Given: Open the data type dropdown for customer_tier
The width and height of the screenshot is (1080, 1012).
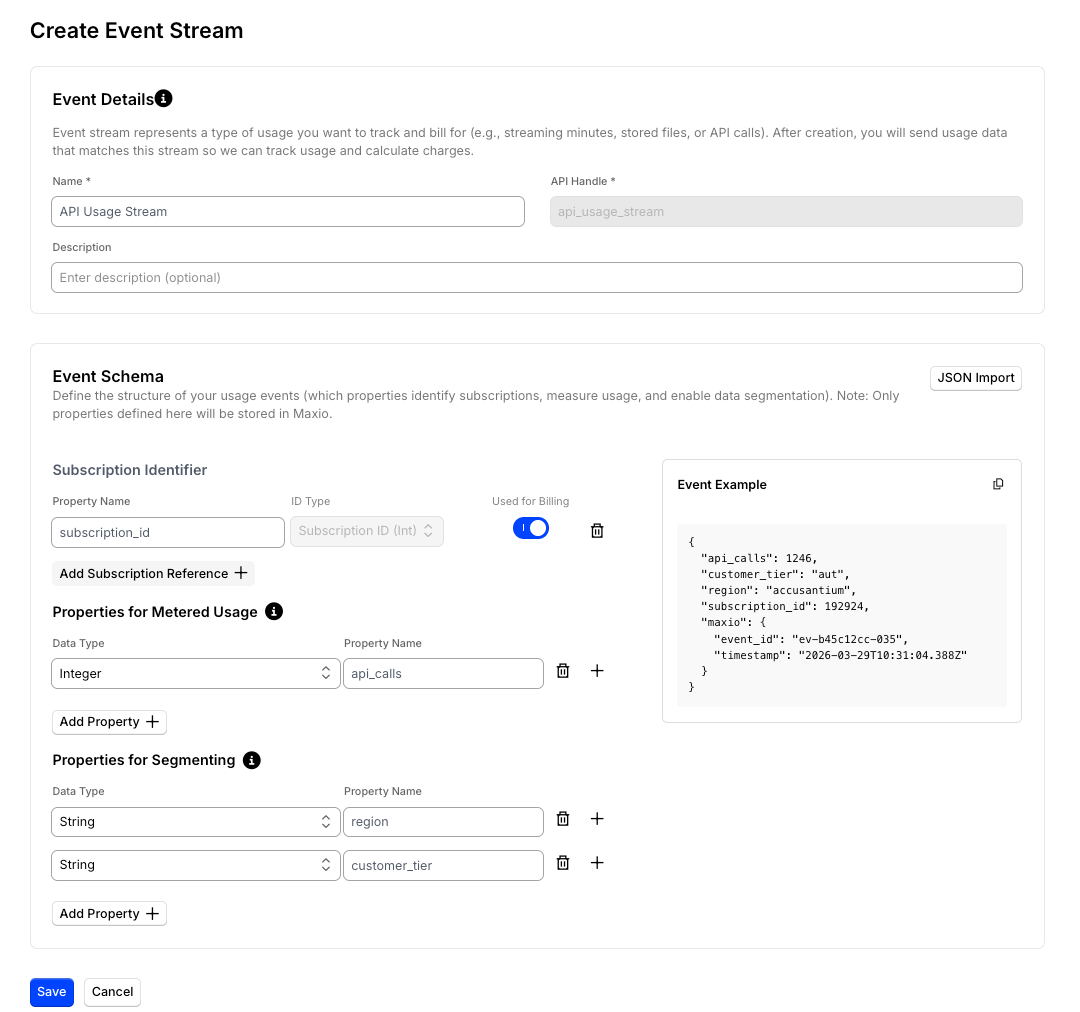Looking at the screenshot, I should (x=196, y=865).
